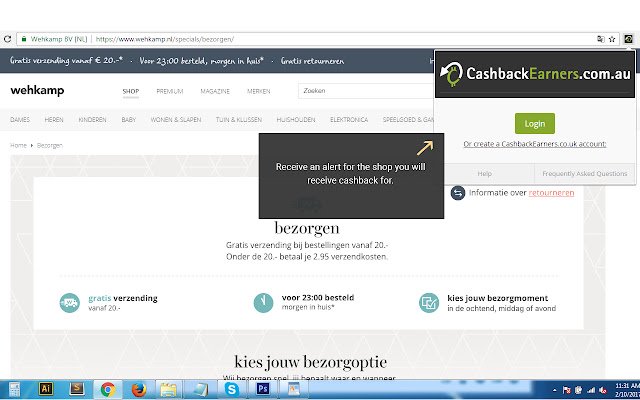Open Frequently Asked Questions in the popup
The width and height of the screenshot is (640, 400).
pyautogui.click(x=584, y=173)
